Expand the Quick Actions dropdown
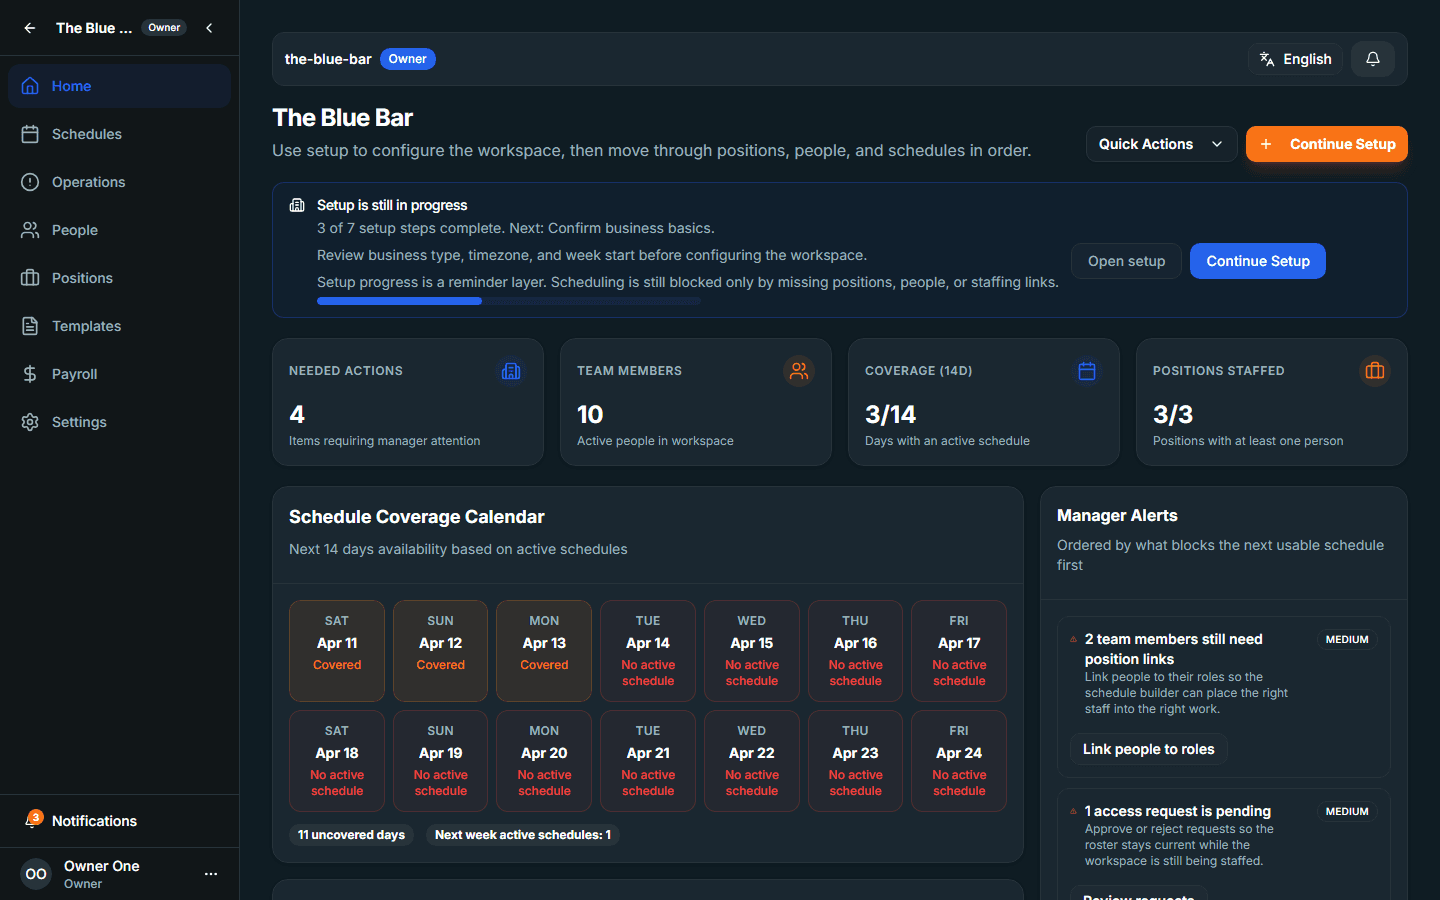The image size is (1440, 900). coord(1161,144)
